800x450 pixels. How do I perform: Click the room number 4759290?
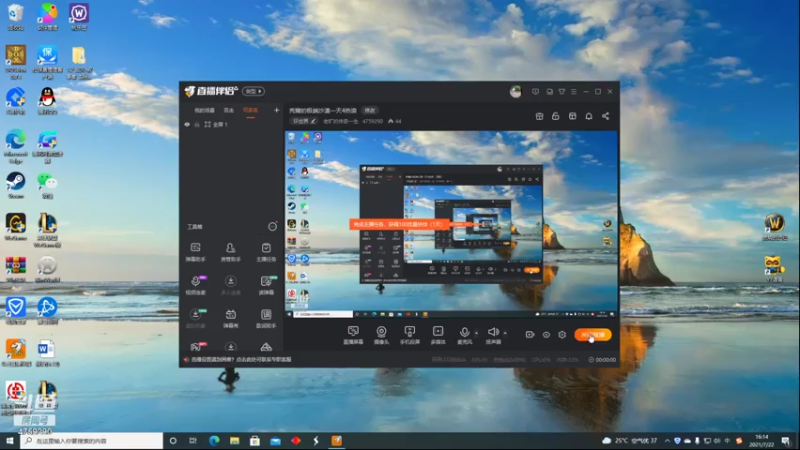click(372, 121)
